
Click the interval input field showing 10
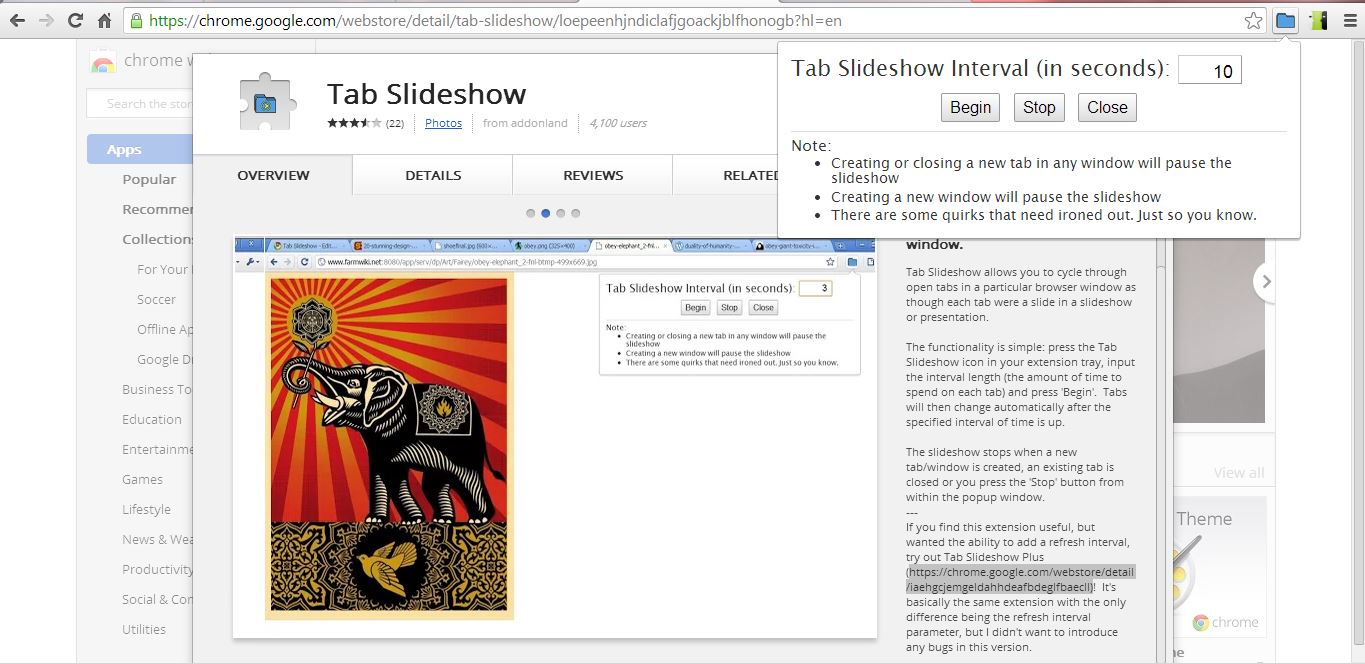1209,69
